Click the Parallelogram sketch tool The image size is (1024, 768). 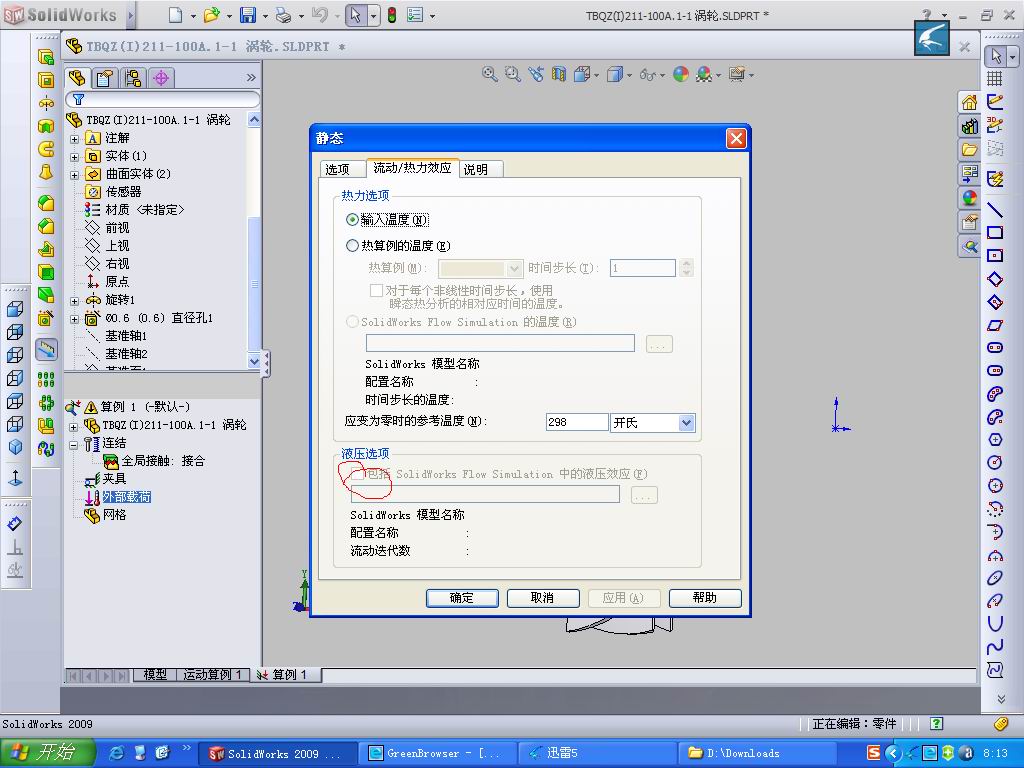[995, 325]
